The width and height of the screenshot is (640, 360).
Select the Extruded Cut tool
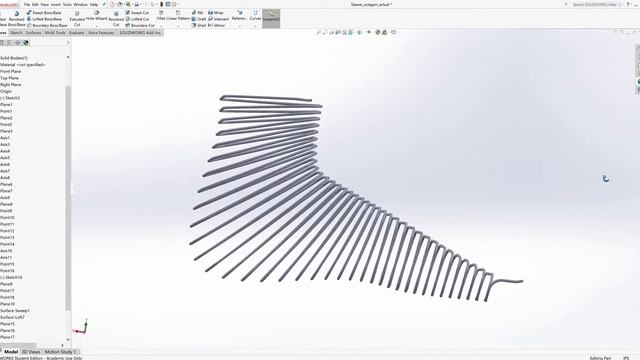pyautogui.click(x=77, y=19)
